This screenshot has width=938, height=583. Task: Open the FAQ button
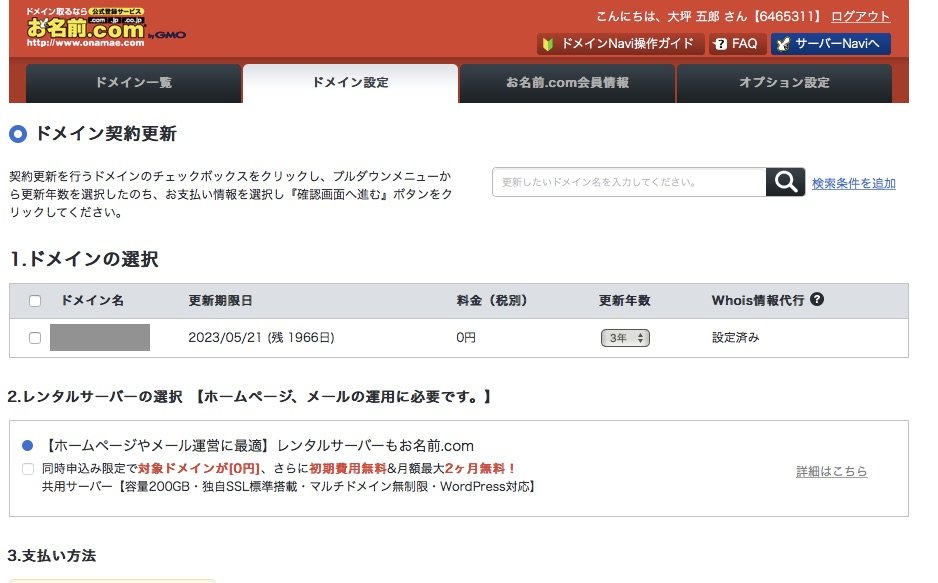(737, 44)
